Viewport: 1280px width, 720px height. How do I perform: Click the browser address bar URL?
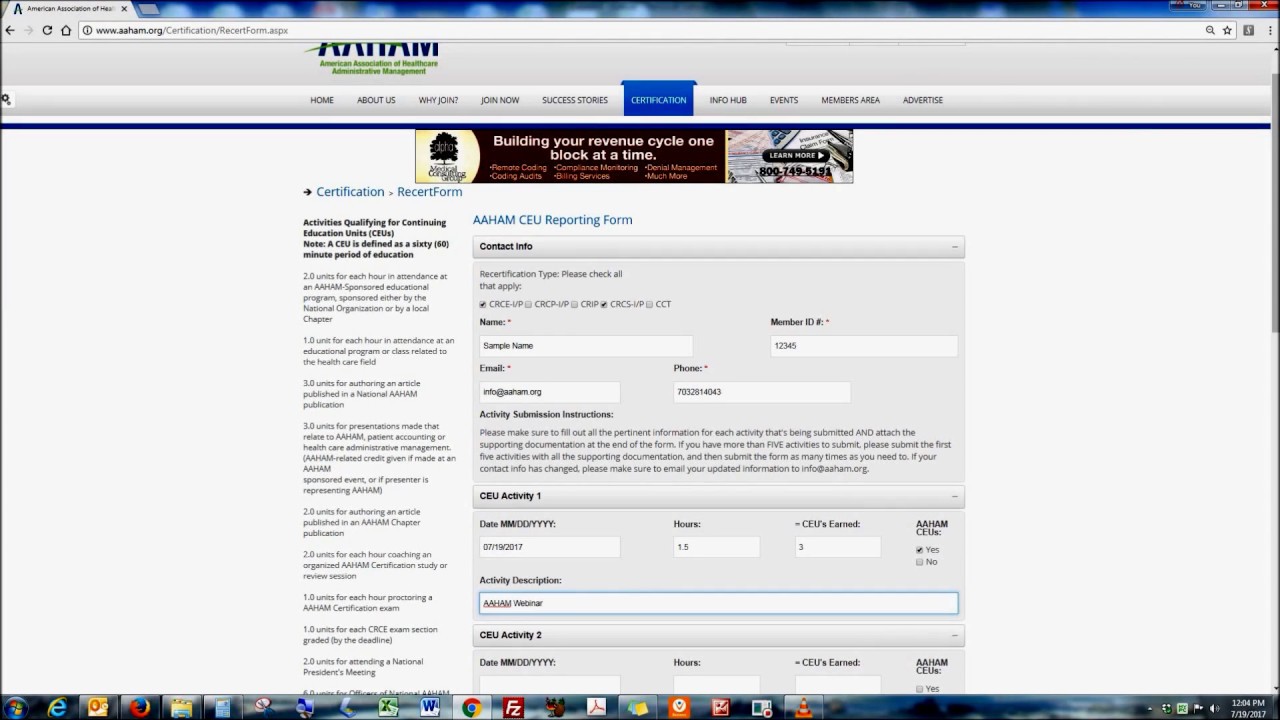click(x=192, y=30)
